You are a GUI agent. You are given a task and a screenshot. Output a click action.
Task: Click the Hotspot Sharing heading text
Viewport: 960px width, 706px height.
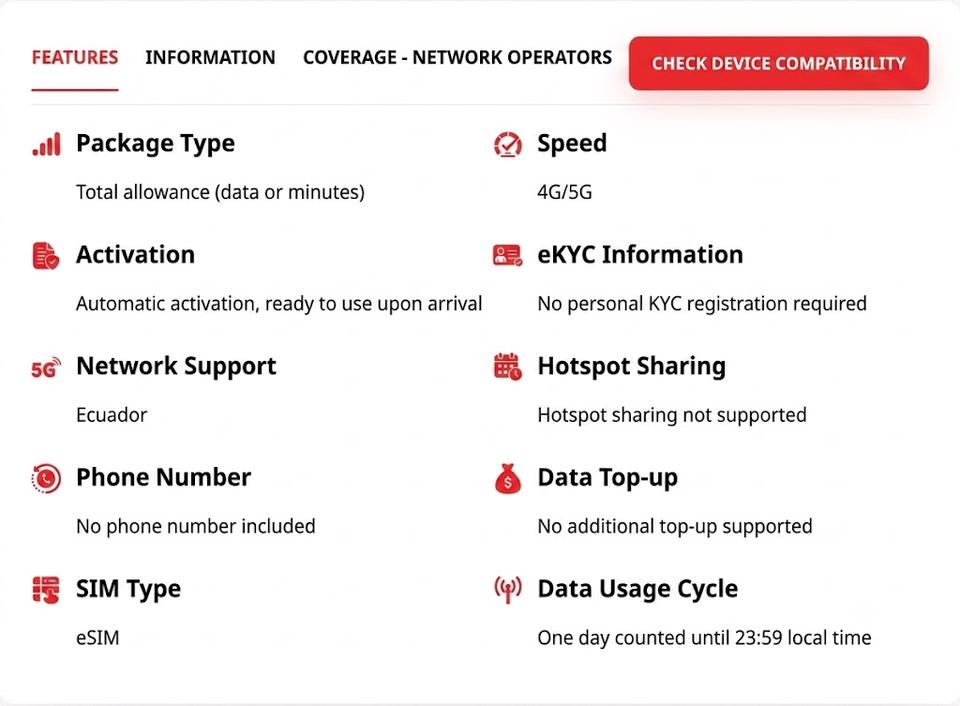[x=632, y=366]
